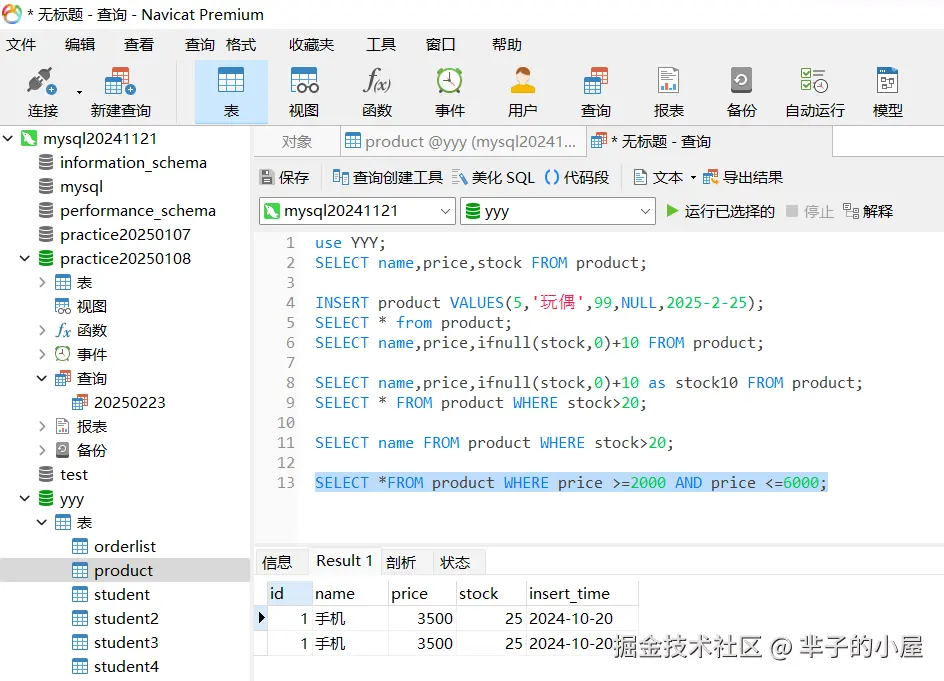
Task: Open the 备份 backup toolbar button
Action: (741, 92)
